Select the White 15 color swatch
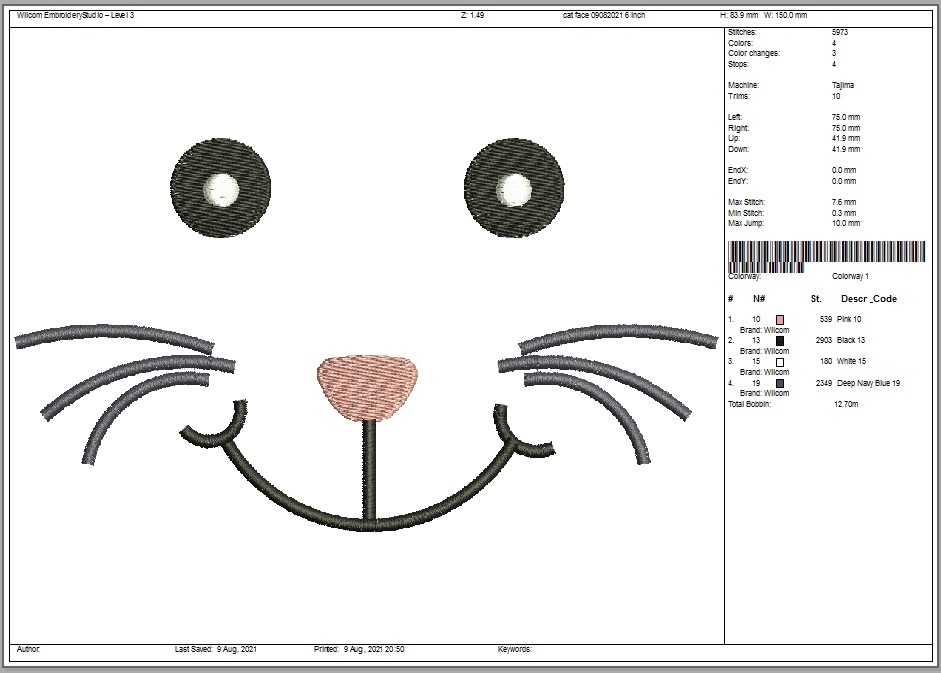This screenshot has width=941, height=673. [x=780, y=362]
